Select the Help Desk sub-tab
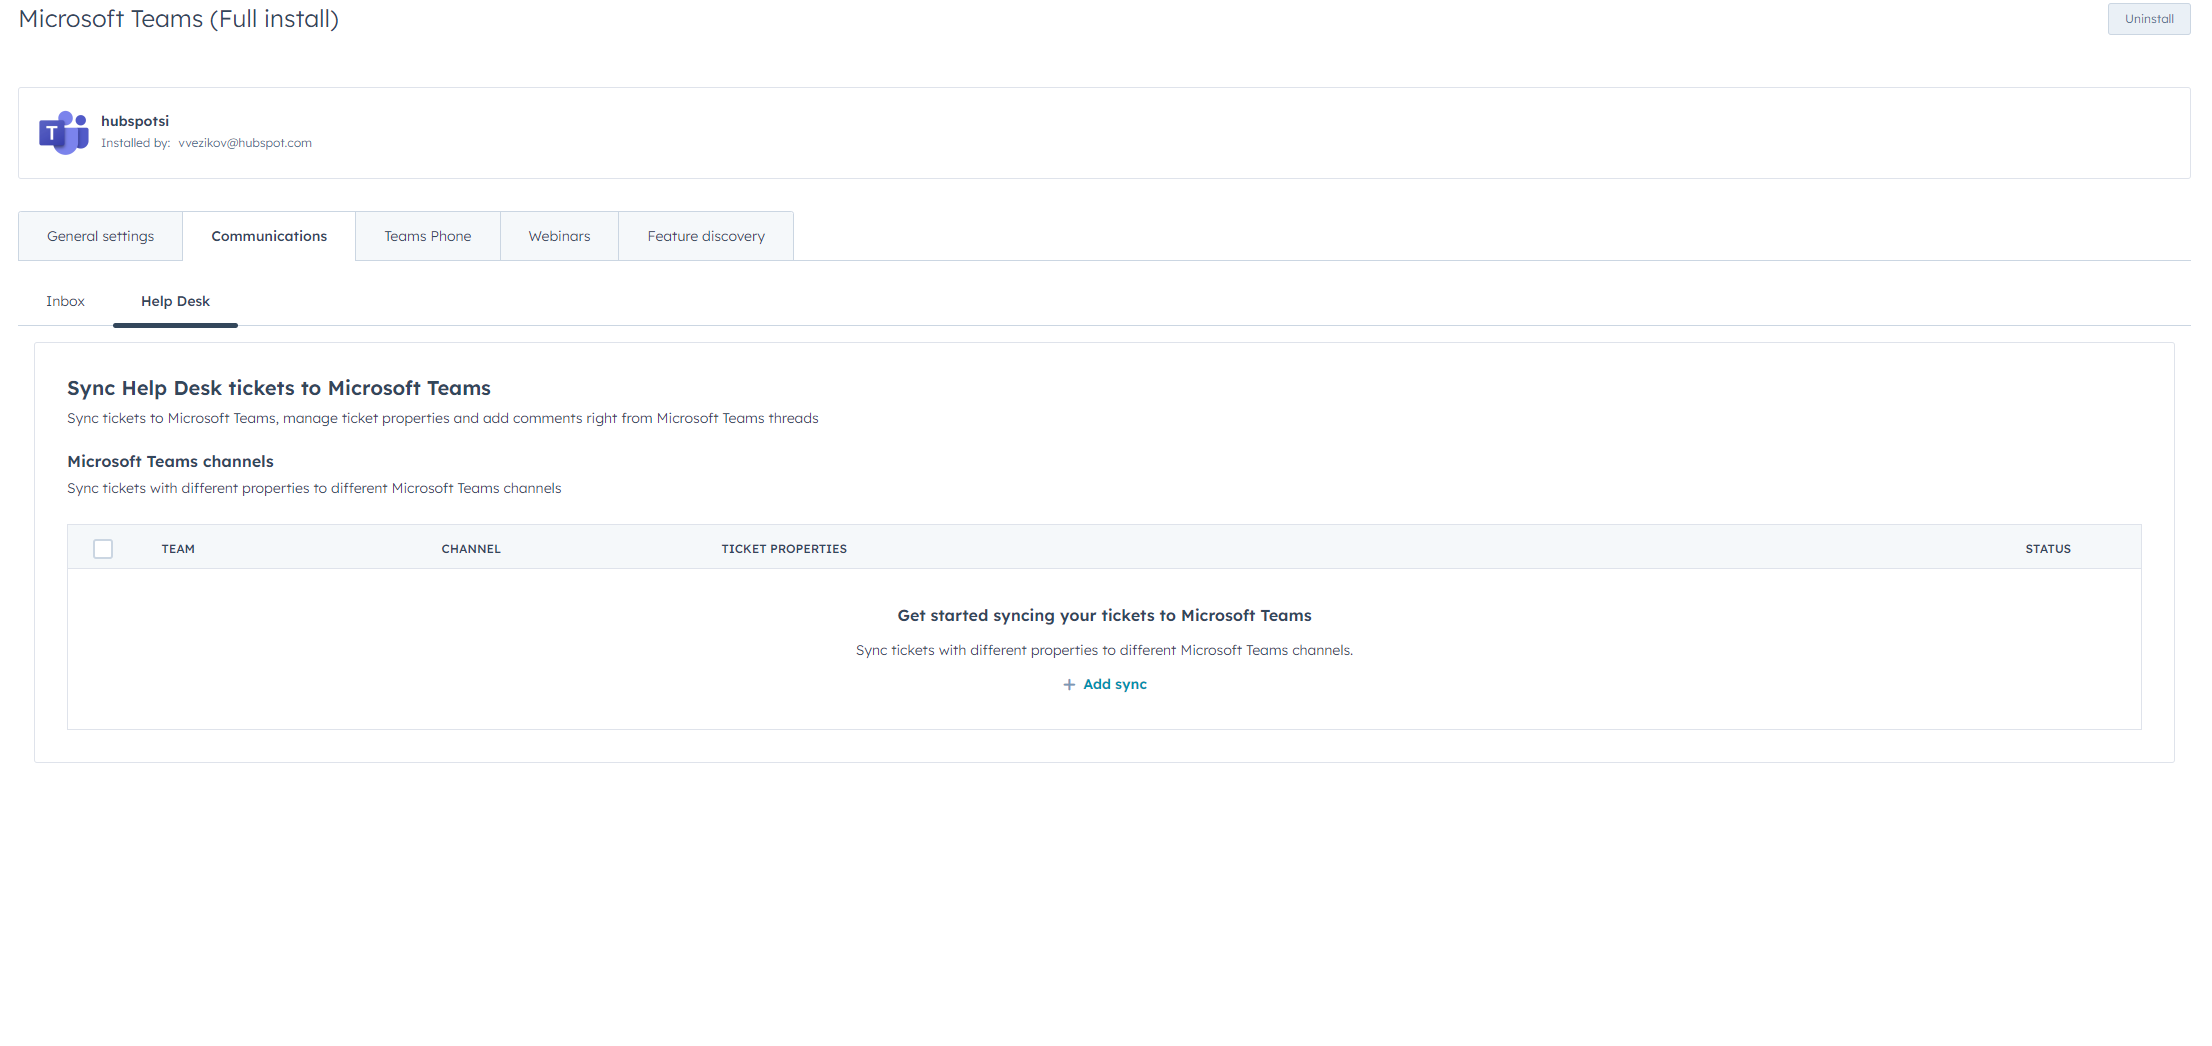 (175, 301)
